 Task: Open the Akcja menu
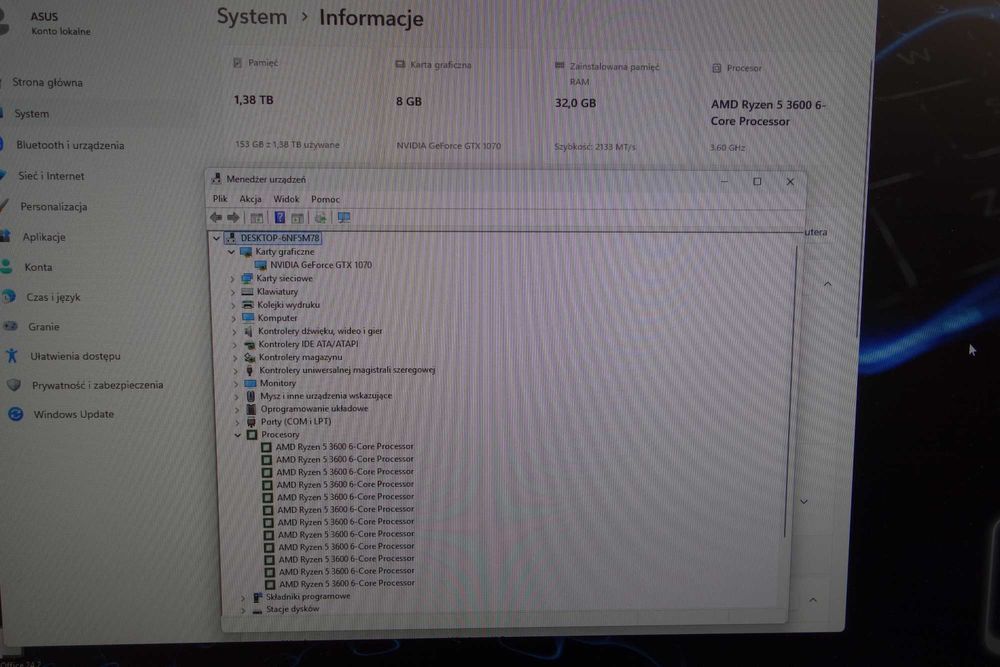coord(251,199)
